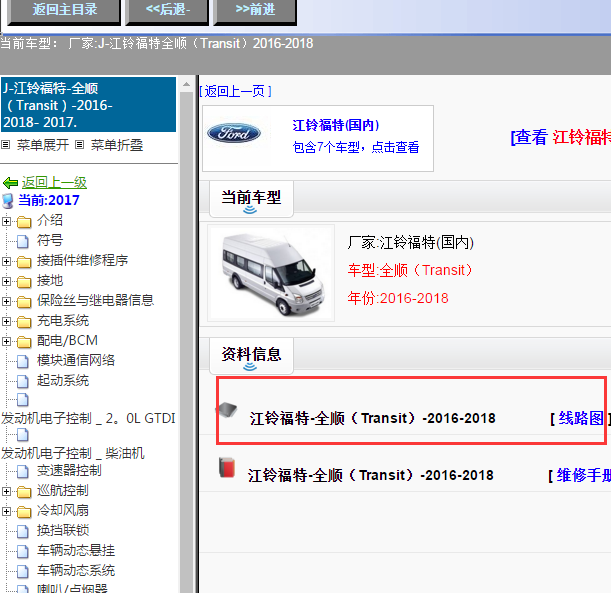611x593 pixels.
Task: Open 变速器控制 tree item
Action: (x=69, y=470)
